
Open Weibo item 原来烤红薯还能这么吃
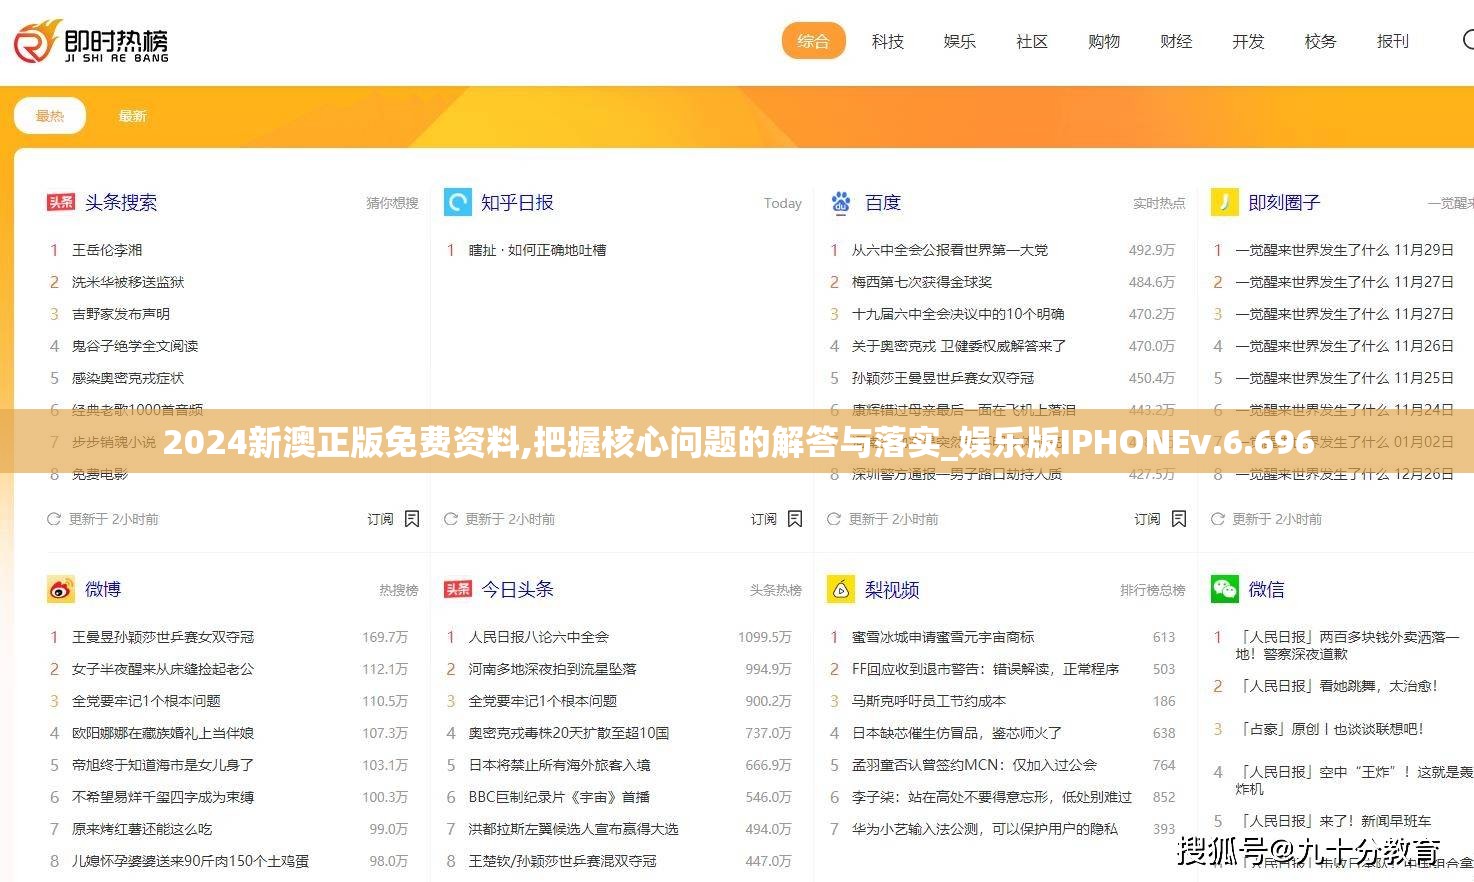coord(142,829)
